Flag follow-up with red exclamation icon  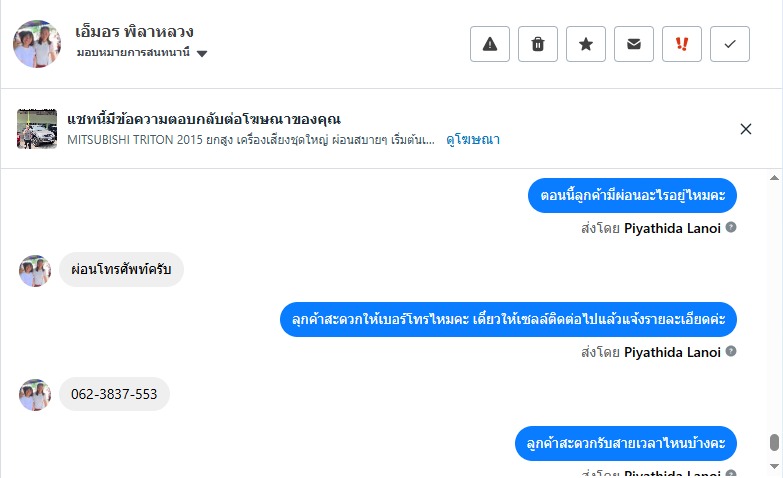coord(682,44)
